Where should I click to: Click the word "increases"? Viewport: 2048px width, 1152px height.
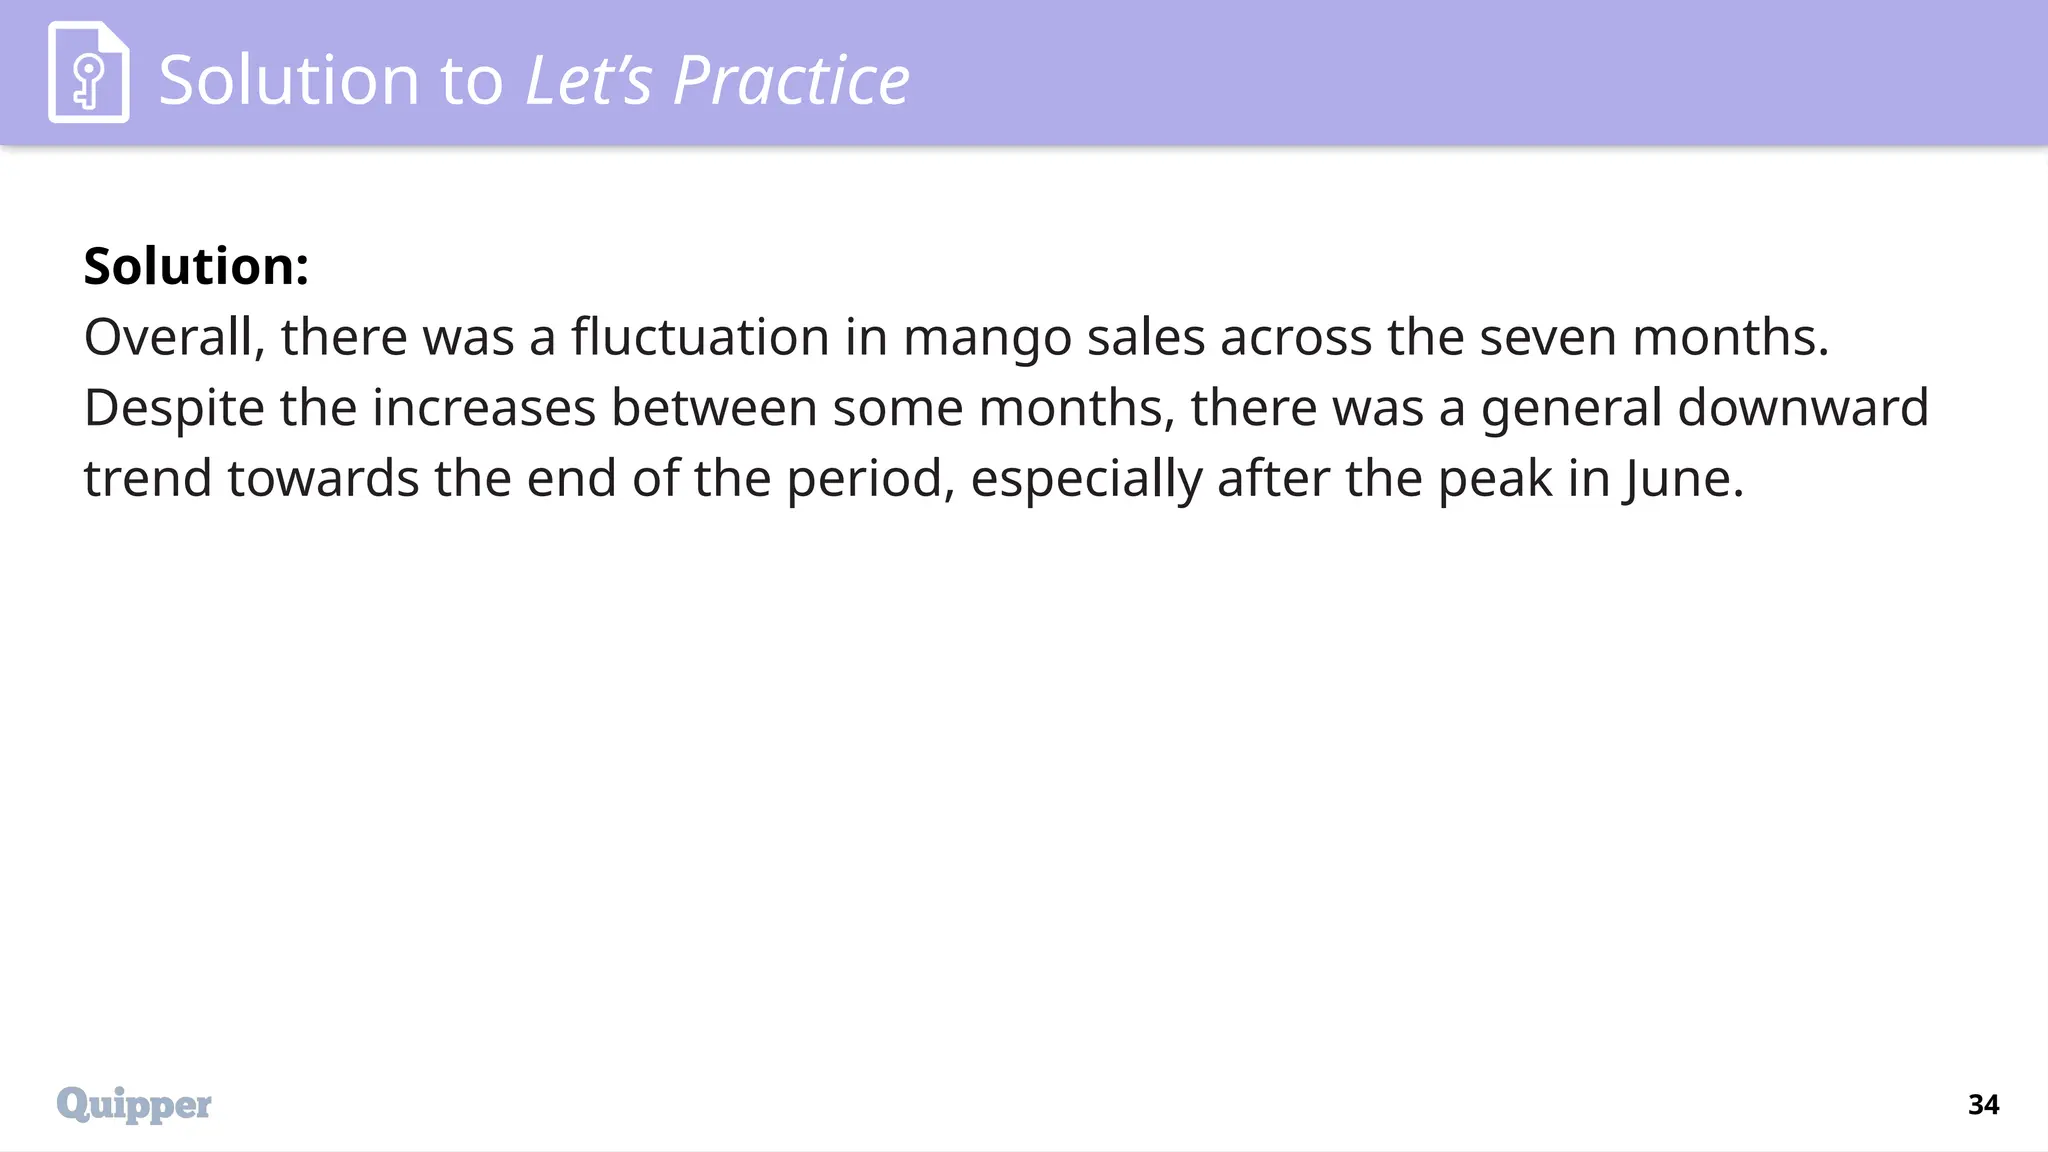484,408
